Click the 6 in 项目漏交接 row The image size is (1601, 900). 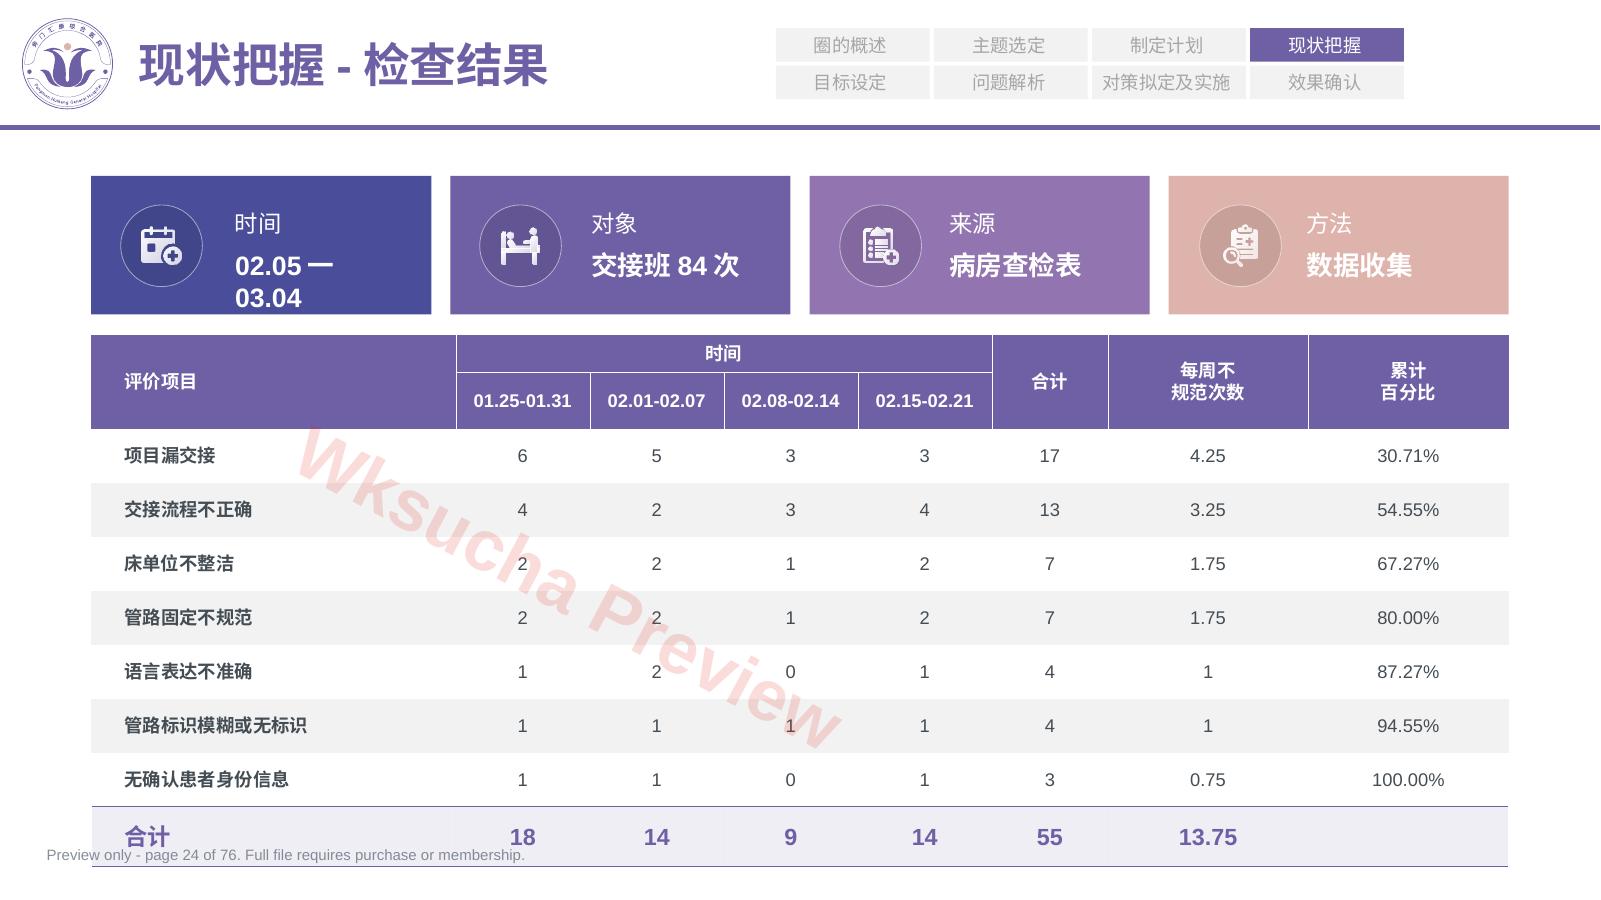522,456
